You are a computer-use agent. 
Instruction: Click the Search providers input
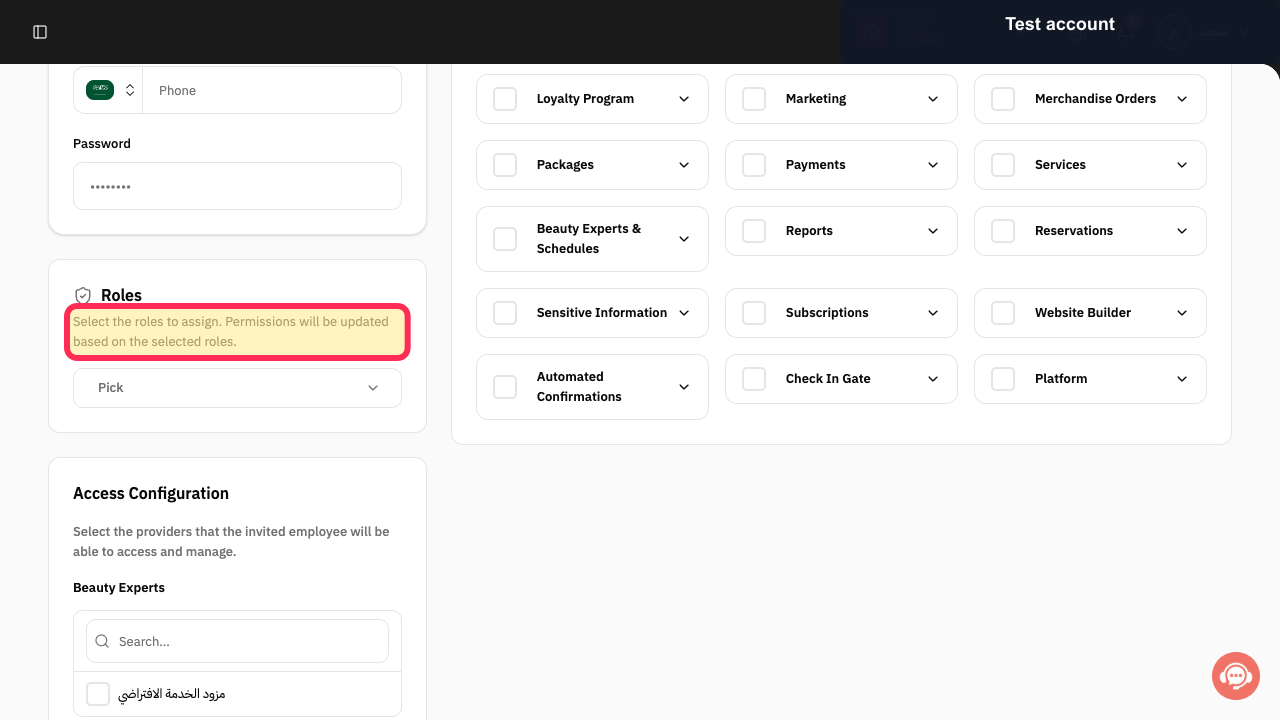pyautogui.click(x=237, y=641)
